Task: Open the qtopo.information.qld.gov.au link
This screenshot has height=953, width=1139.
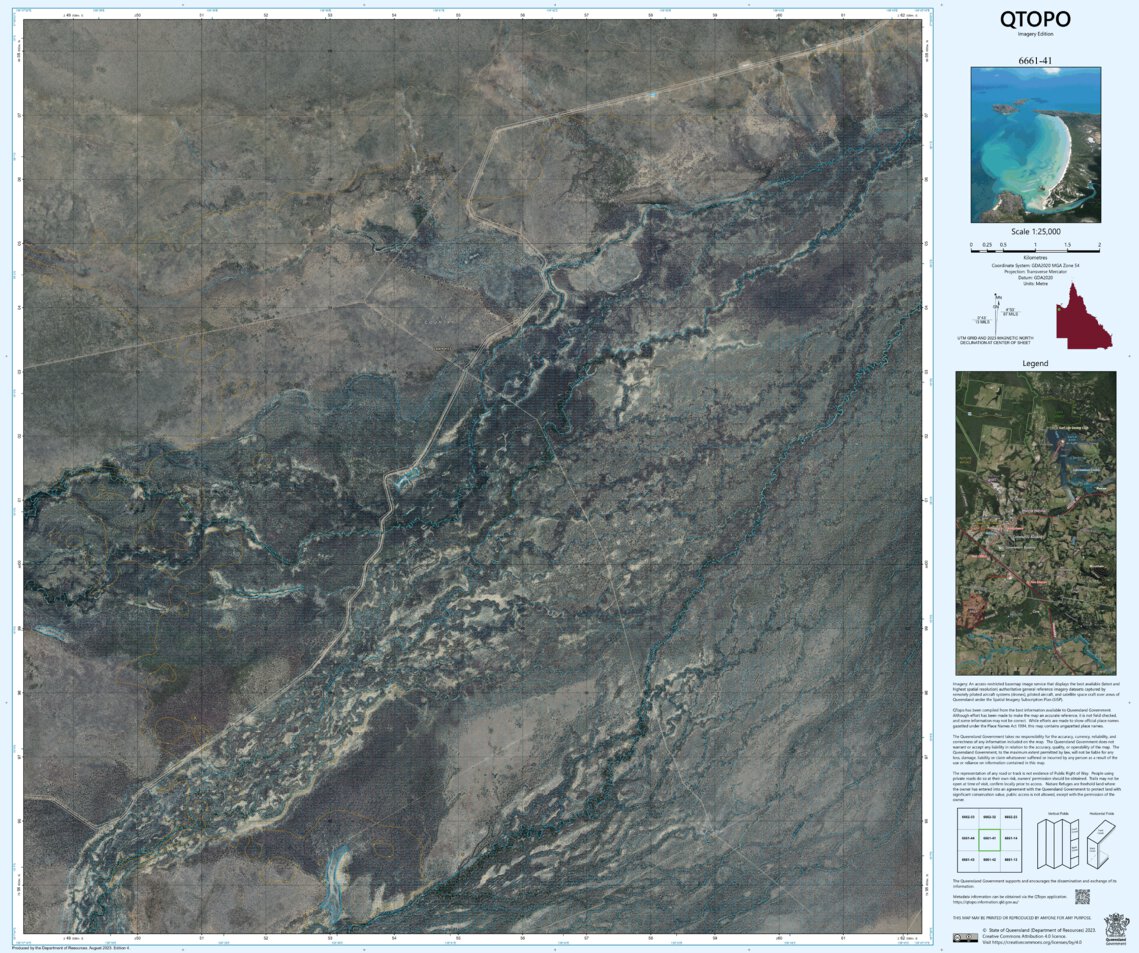Action: 986,902
